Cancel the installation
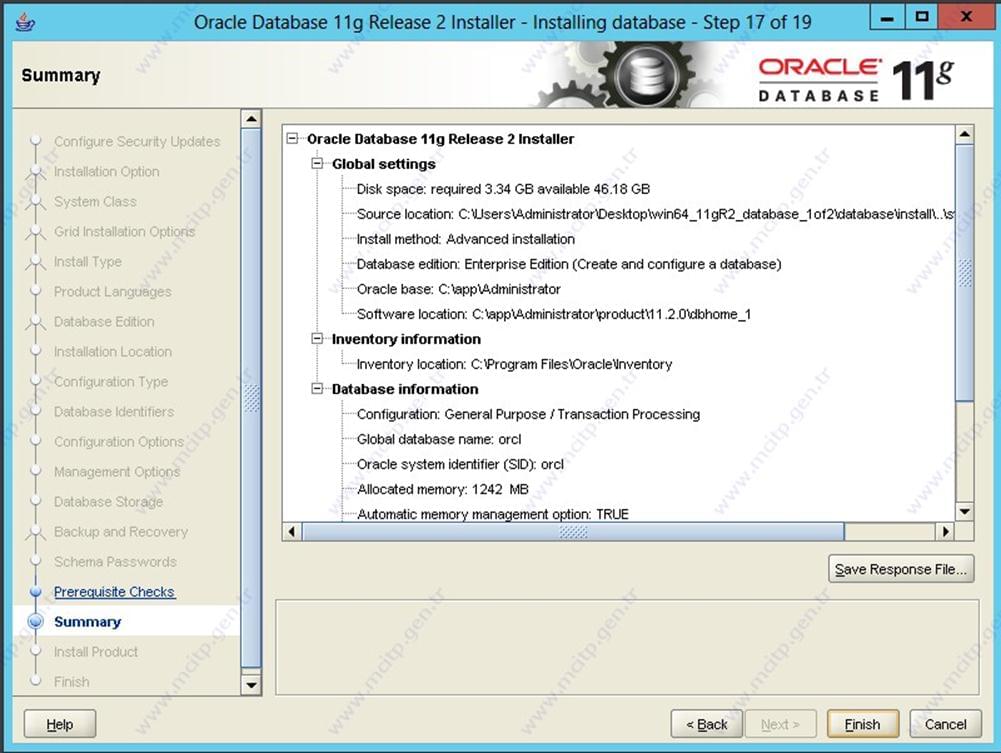The height and width of the screenshot is (753, 1001). coord(945,724)
